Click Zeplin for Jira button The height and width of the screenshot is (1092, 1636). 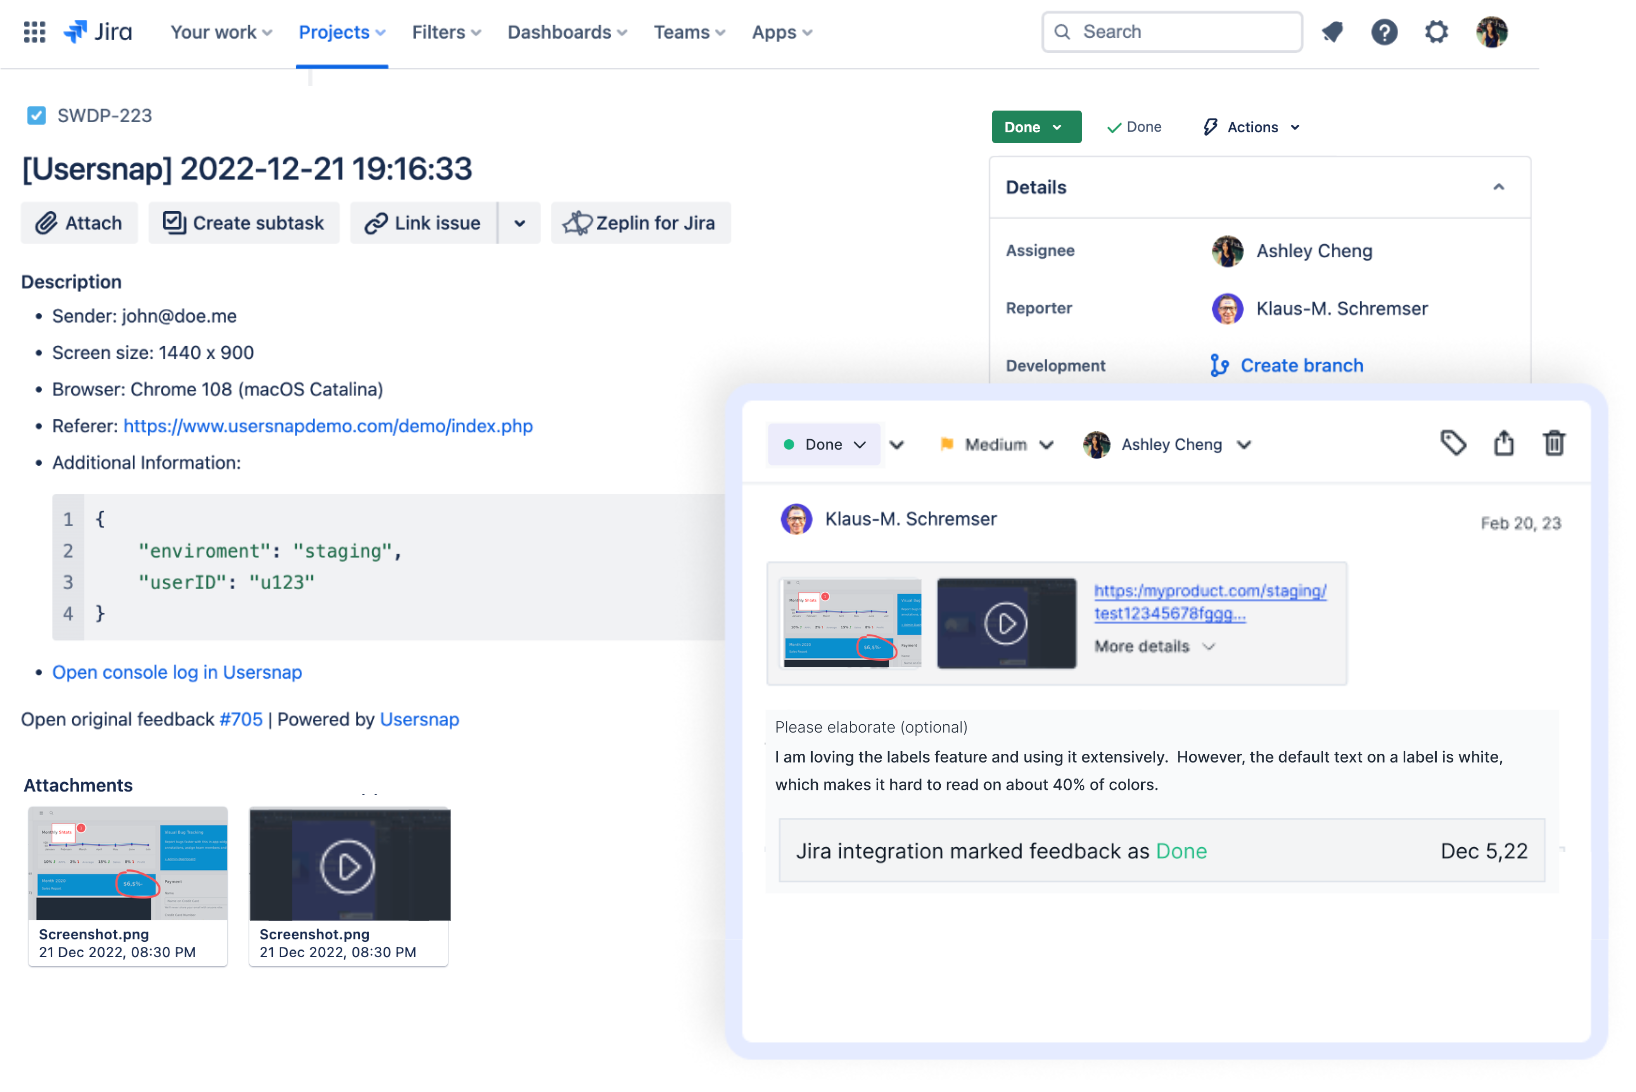[640, 223]
